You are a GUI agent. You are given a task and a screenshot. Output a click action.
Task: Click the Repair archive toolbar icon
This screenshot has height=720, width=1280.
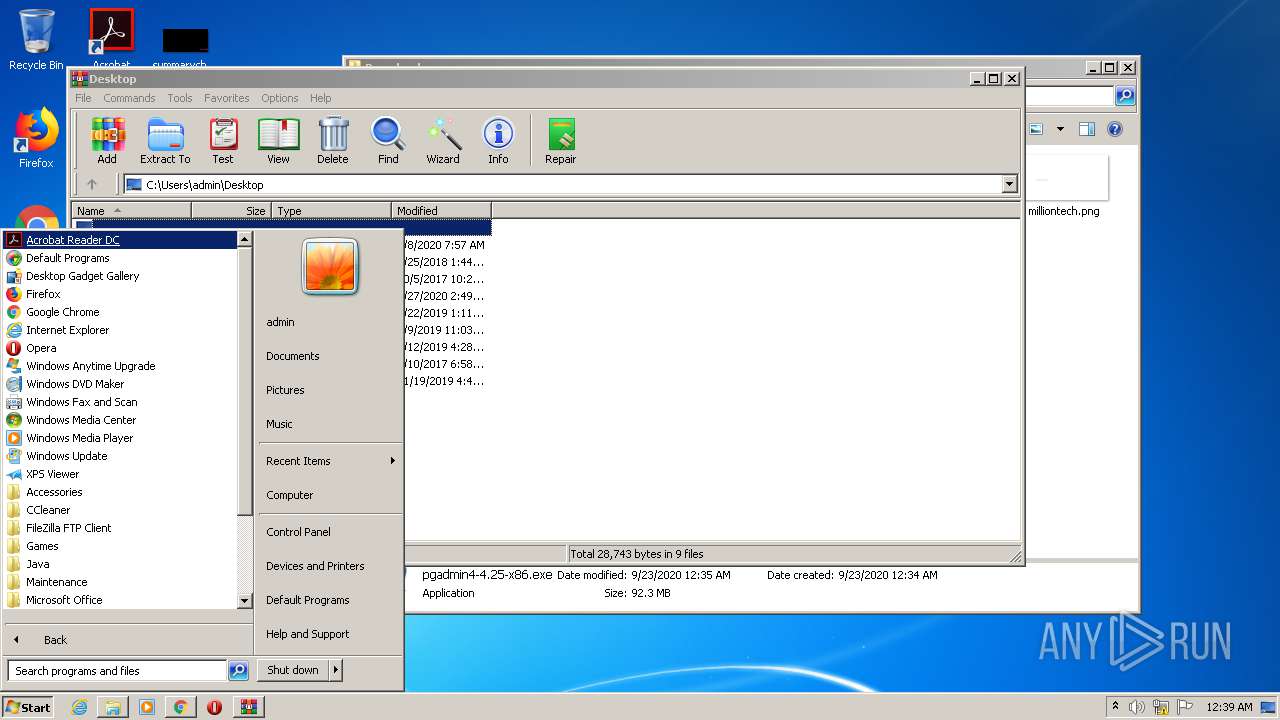tap(560, 141)
